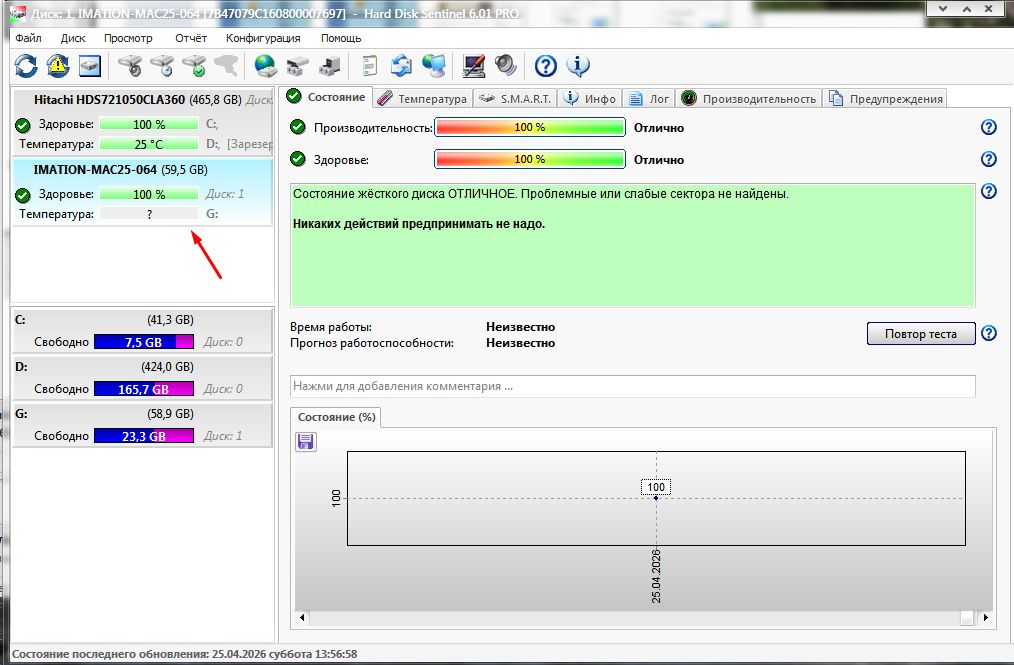Click help icon beside the green status text
The width and height of the screenshot is (1014, 665).
click(989, 191)
